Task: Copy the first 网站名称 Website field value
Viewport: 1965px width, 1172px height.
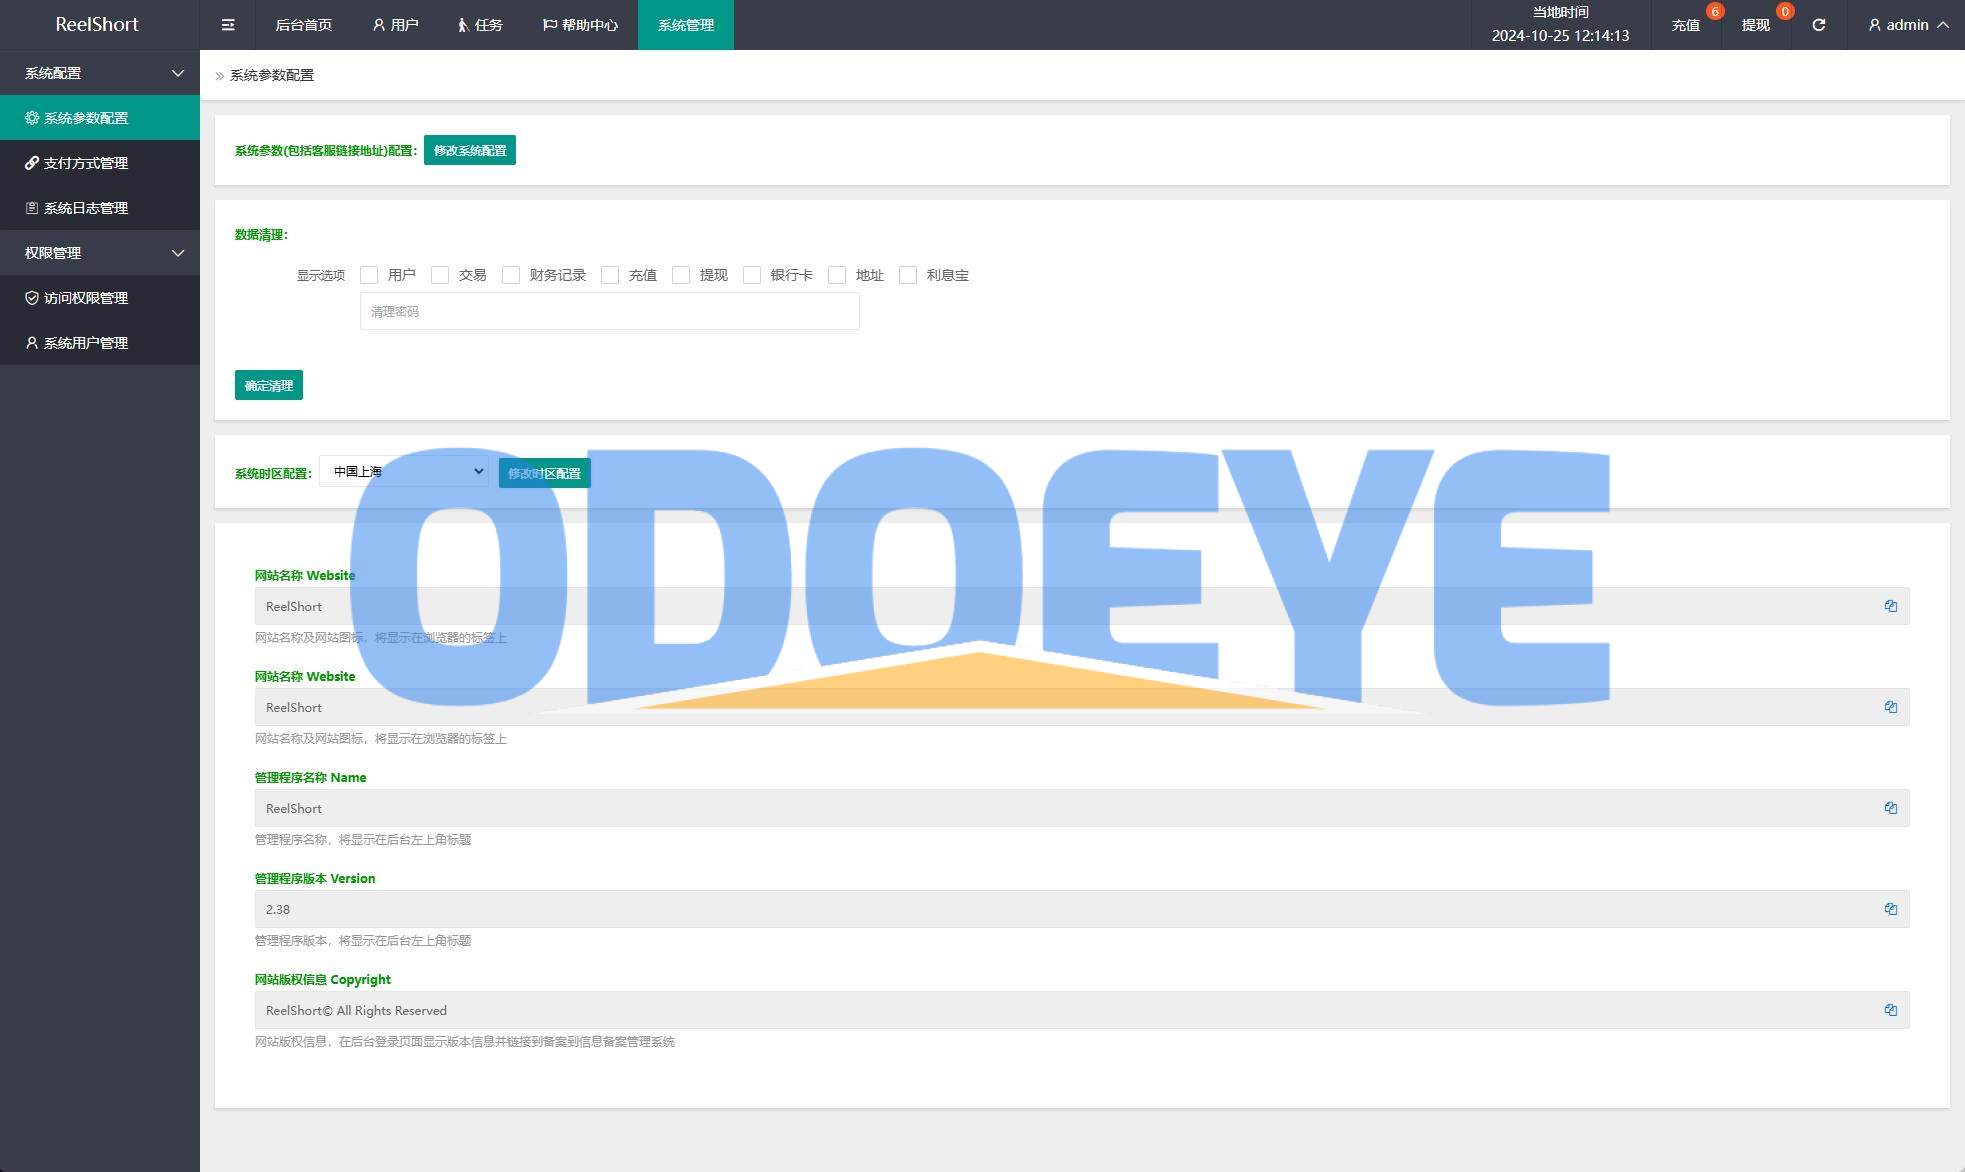Action: [x=1890, y=606]
